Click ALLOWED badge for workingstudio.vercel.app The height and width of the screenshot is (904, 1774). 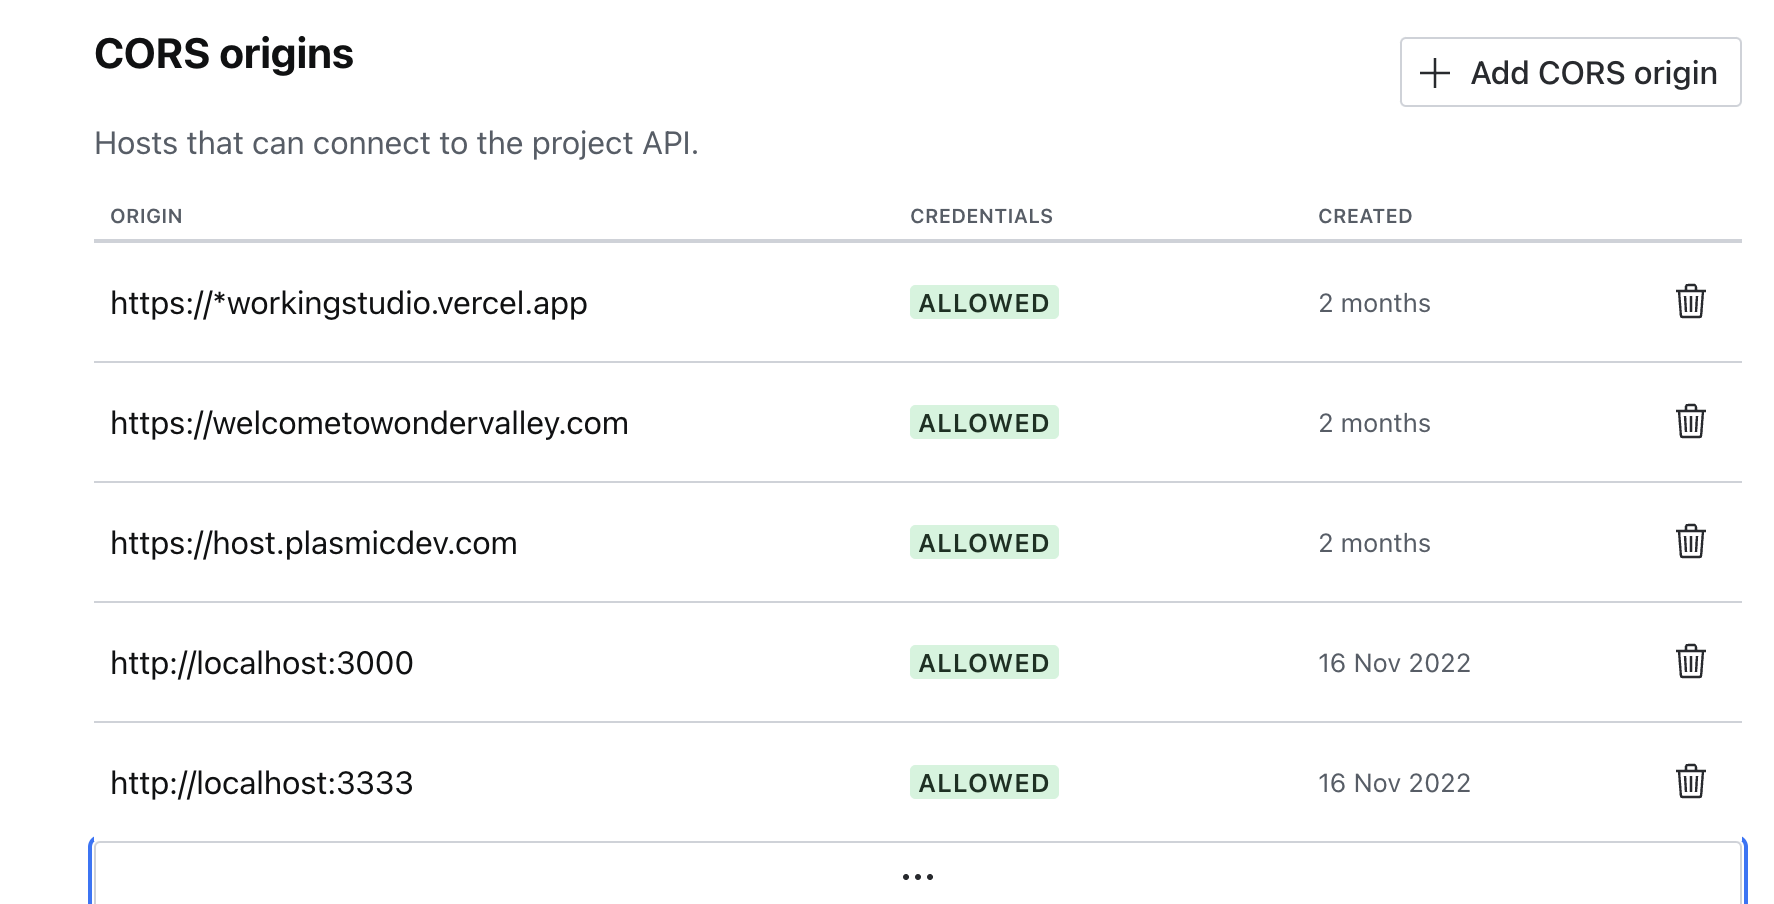pyautogui.click(x=983, y=303)
